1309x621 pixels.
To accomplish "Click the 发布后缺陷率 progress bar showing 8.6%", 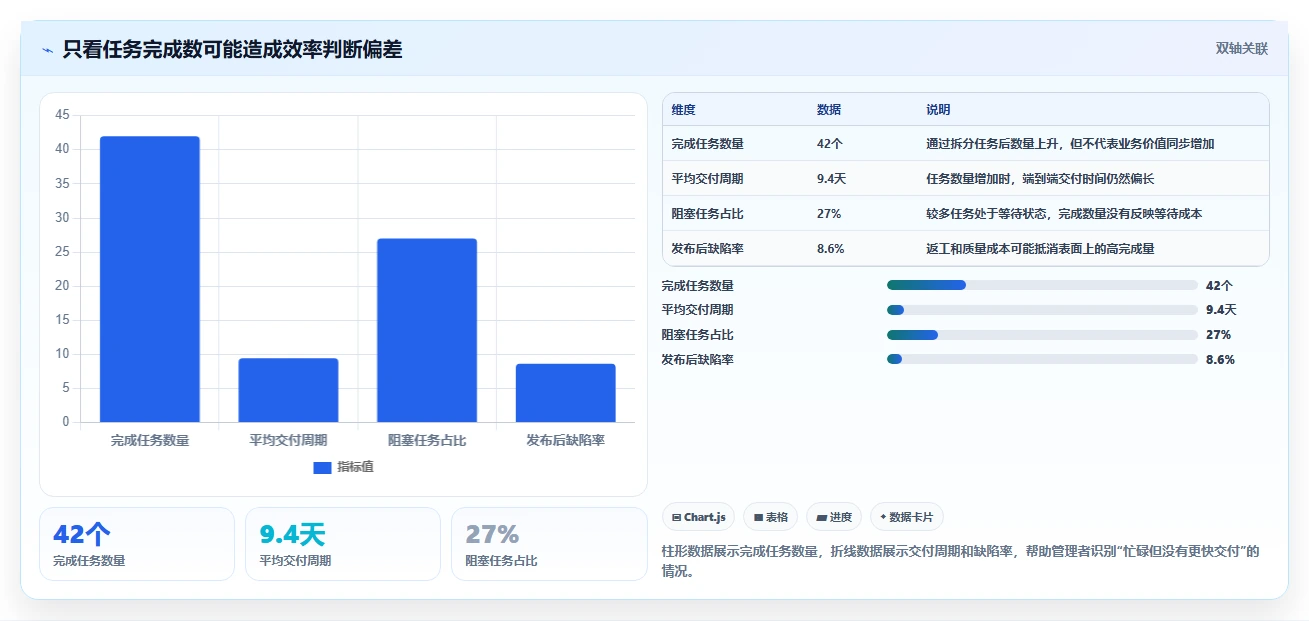I will point(1042,359).
